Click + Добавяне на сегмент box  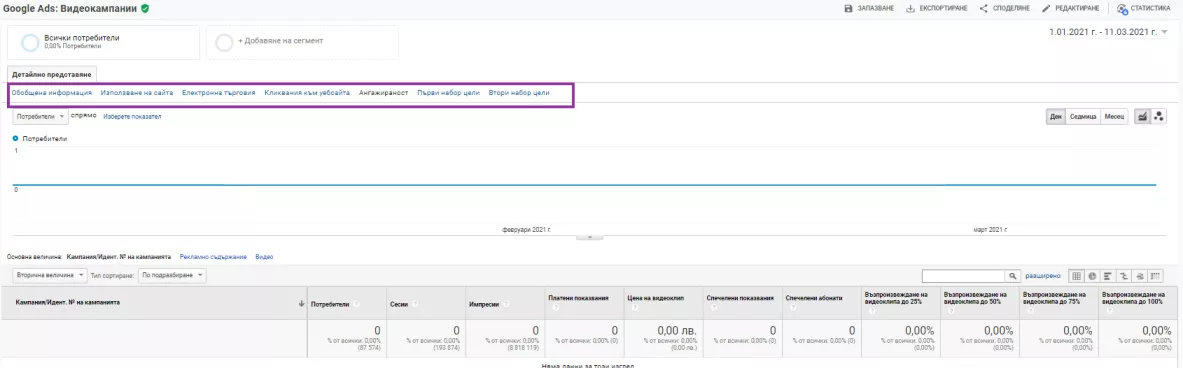point(302,42)
